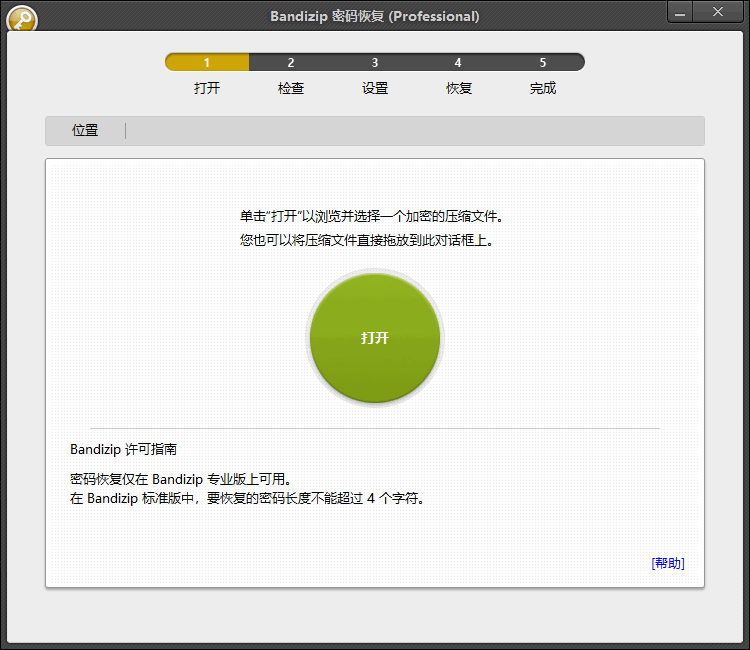
Task: Open the [帮助] help link
Action: point(667,563)
